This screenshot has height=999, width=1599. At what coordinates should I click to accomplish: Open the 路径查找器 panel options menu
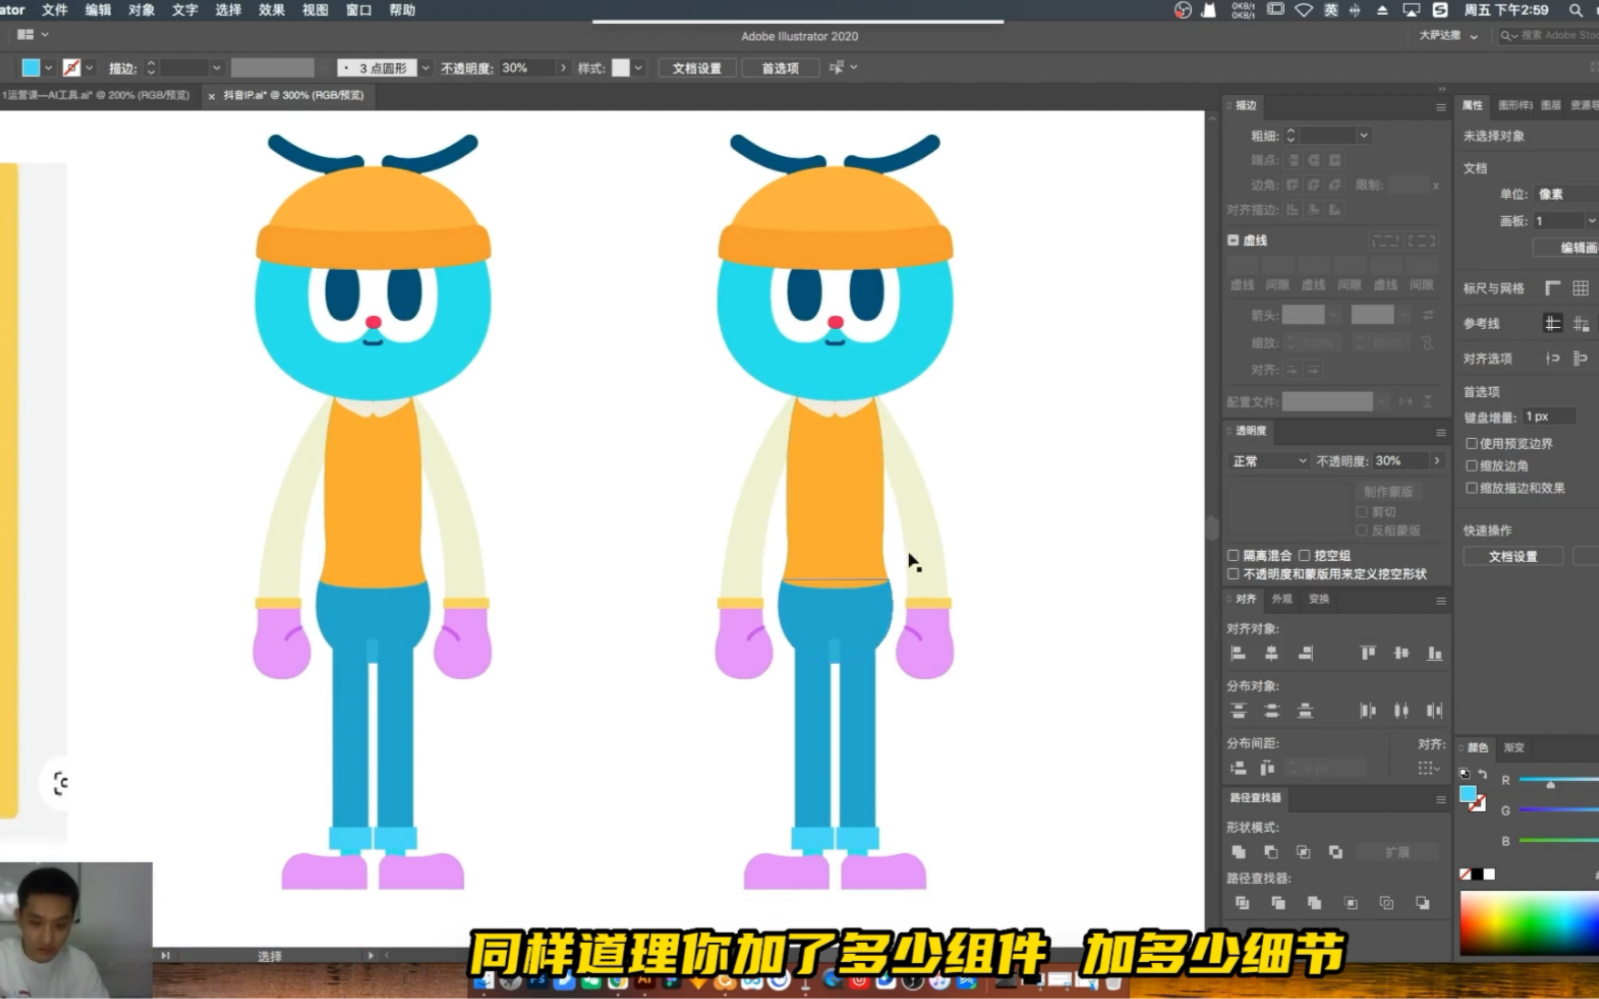point(1441,800)
